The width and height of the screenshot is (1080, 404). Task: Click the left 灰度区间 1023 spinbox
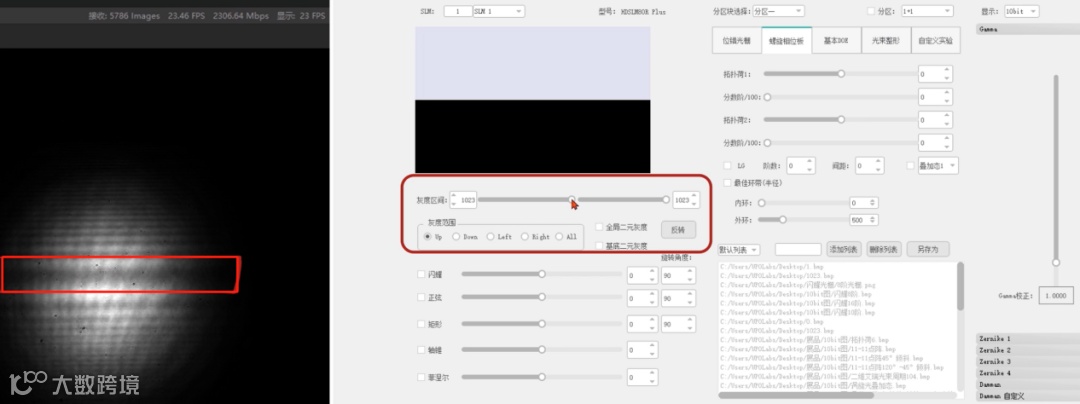pyautogui.click(x=463, y=200)
